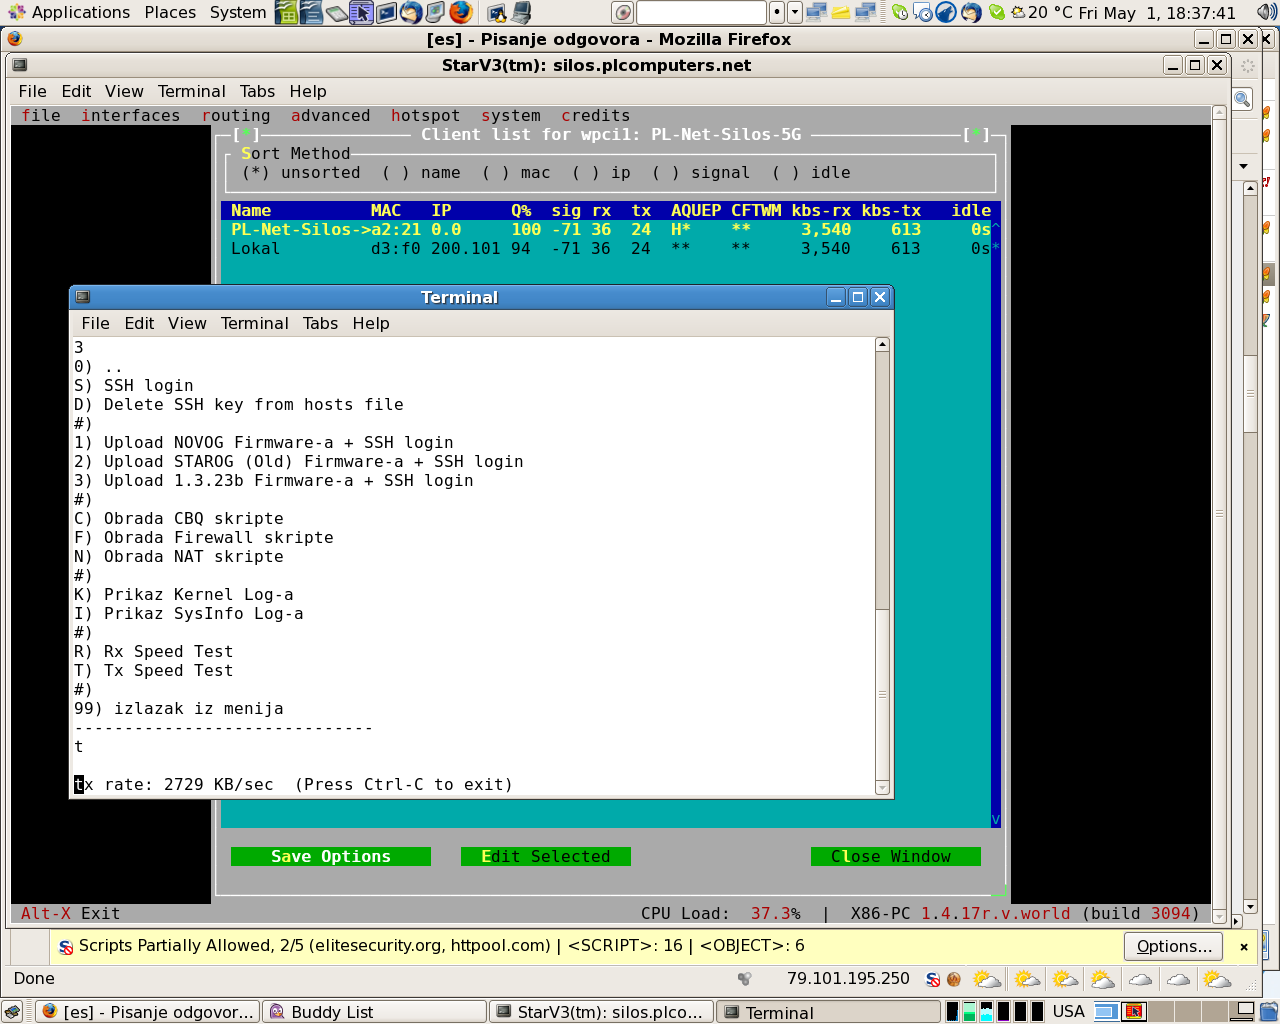Open the View menu of the StarV3 window
This screenshot has height=1024, width=1280.
click(124, 91)
